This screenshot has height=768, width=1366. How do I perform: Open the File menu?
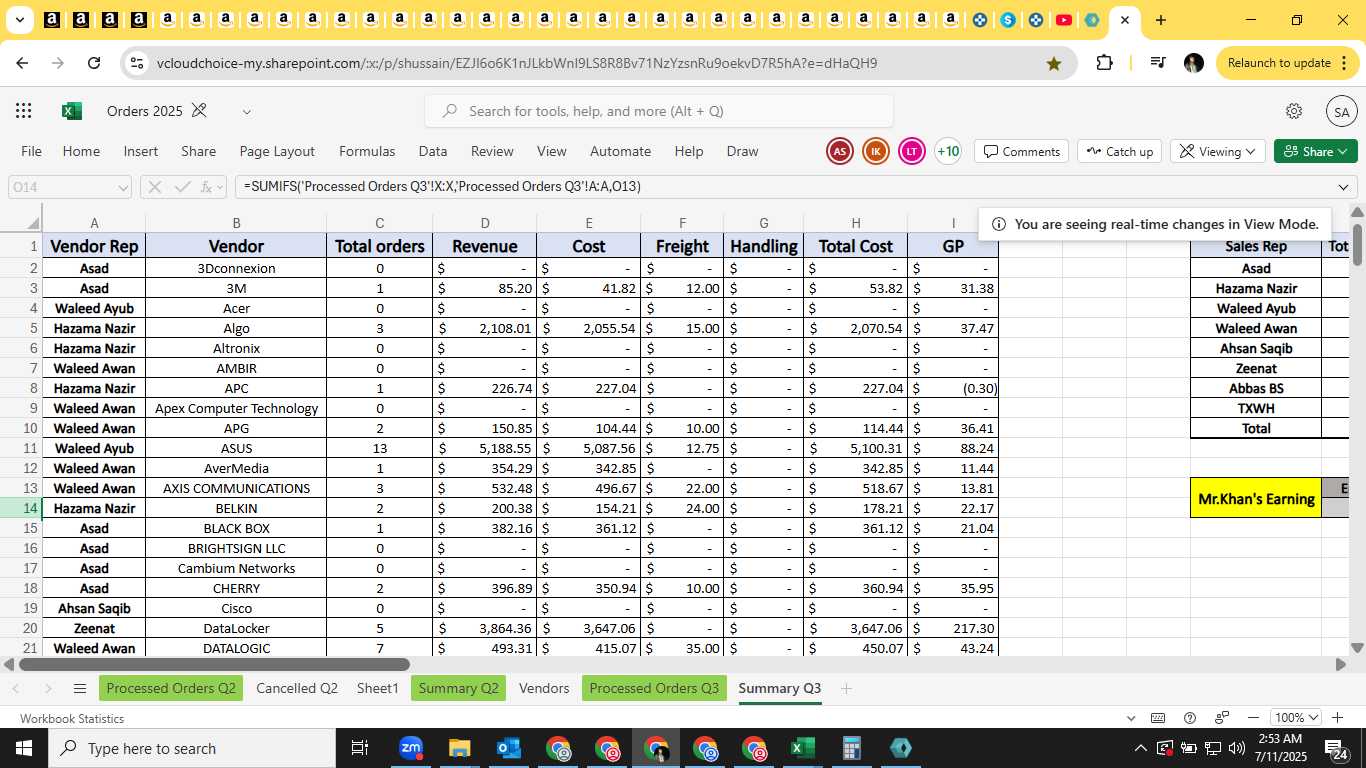(x=31, y=151)
